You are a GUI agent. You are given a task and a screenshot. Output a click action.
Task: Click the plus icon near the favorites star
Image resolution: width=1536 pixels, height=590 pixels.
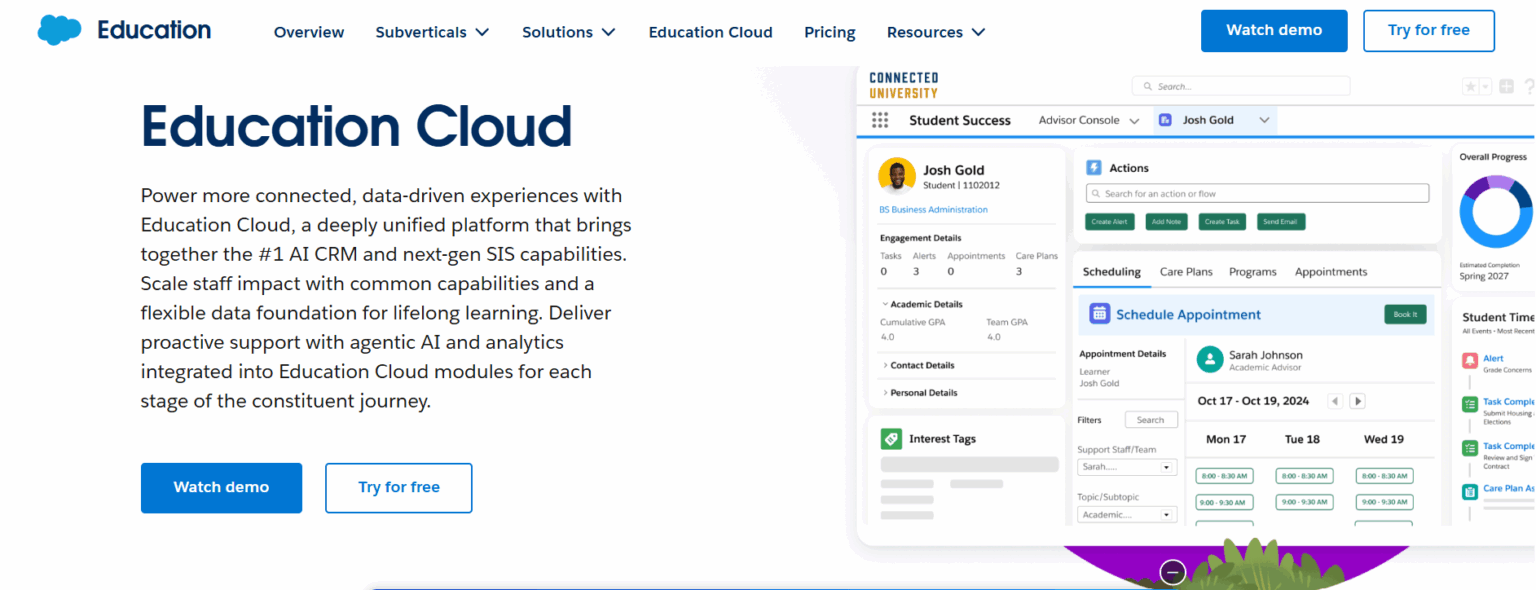[x=1507, y=86]
